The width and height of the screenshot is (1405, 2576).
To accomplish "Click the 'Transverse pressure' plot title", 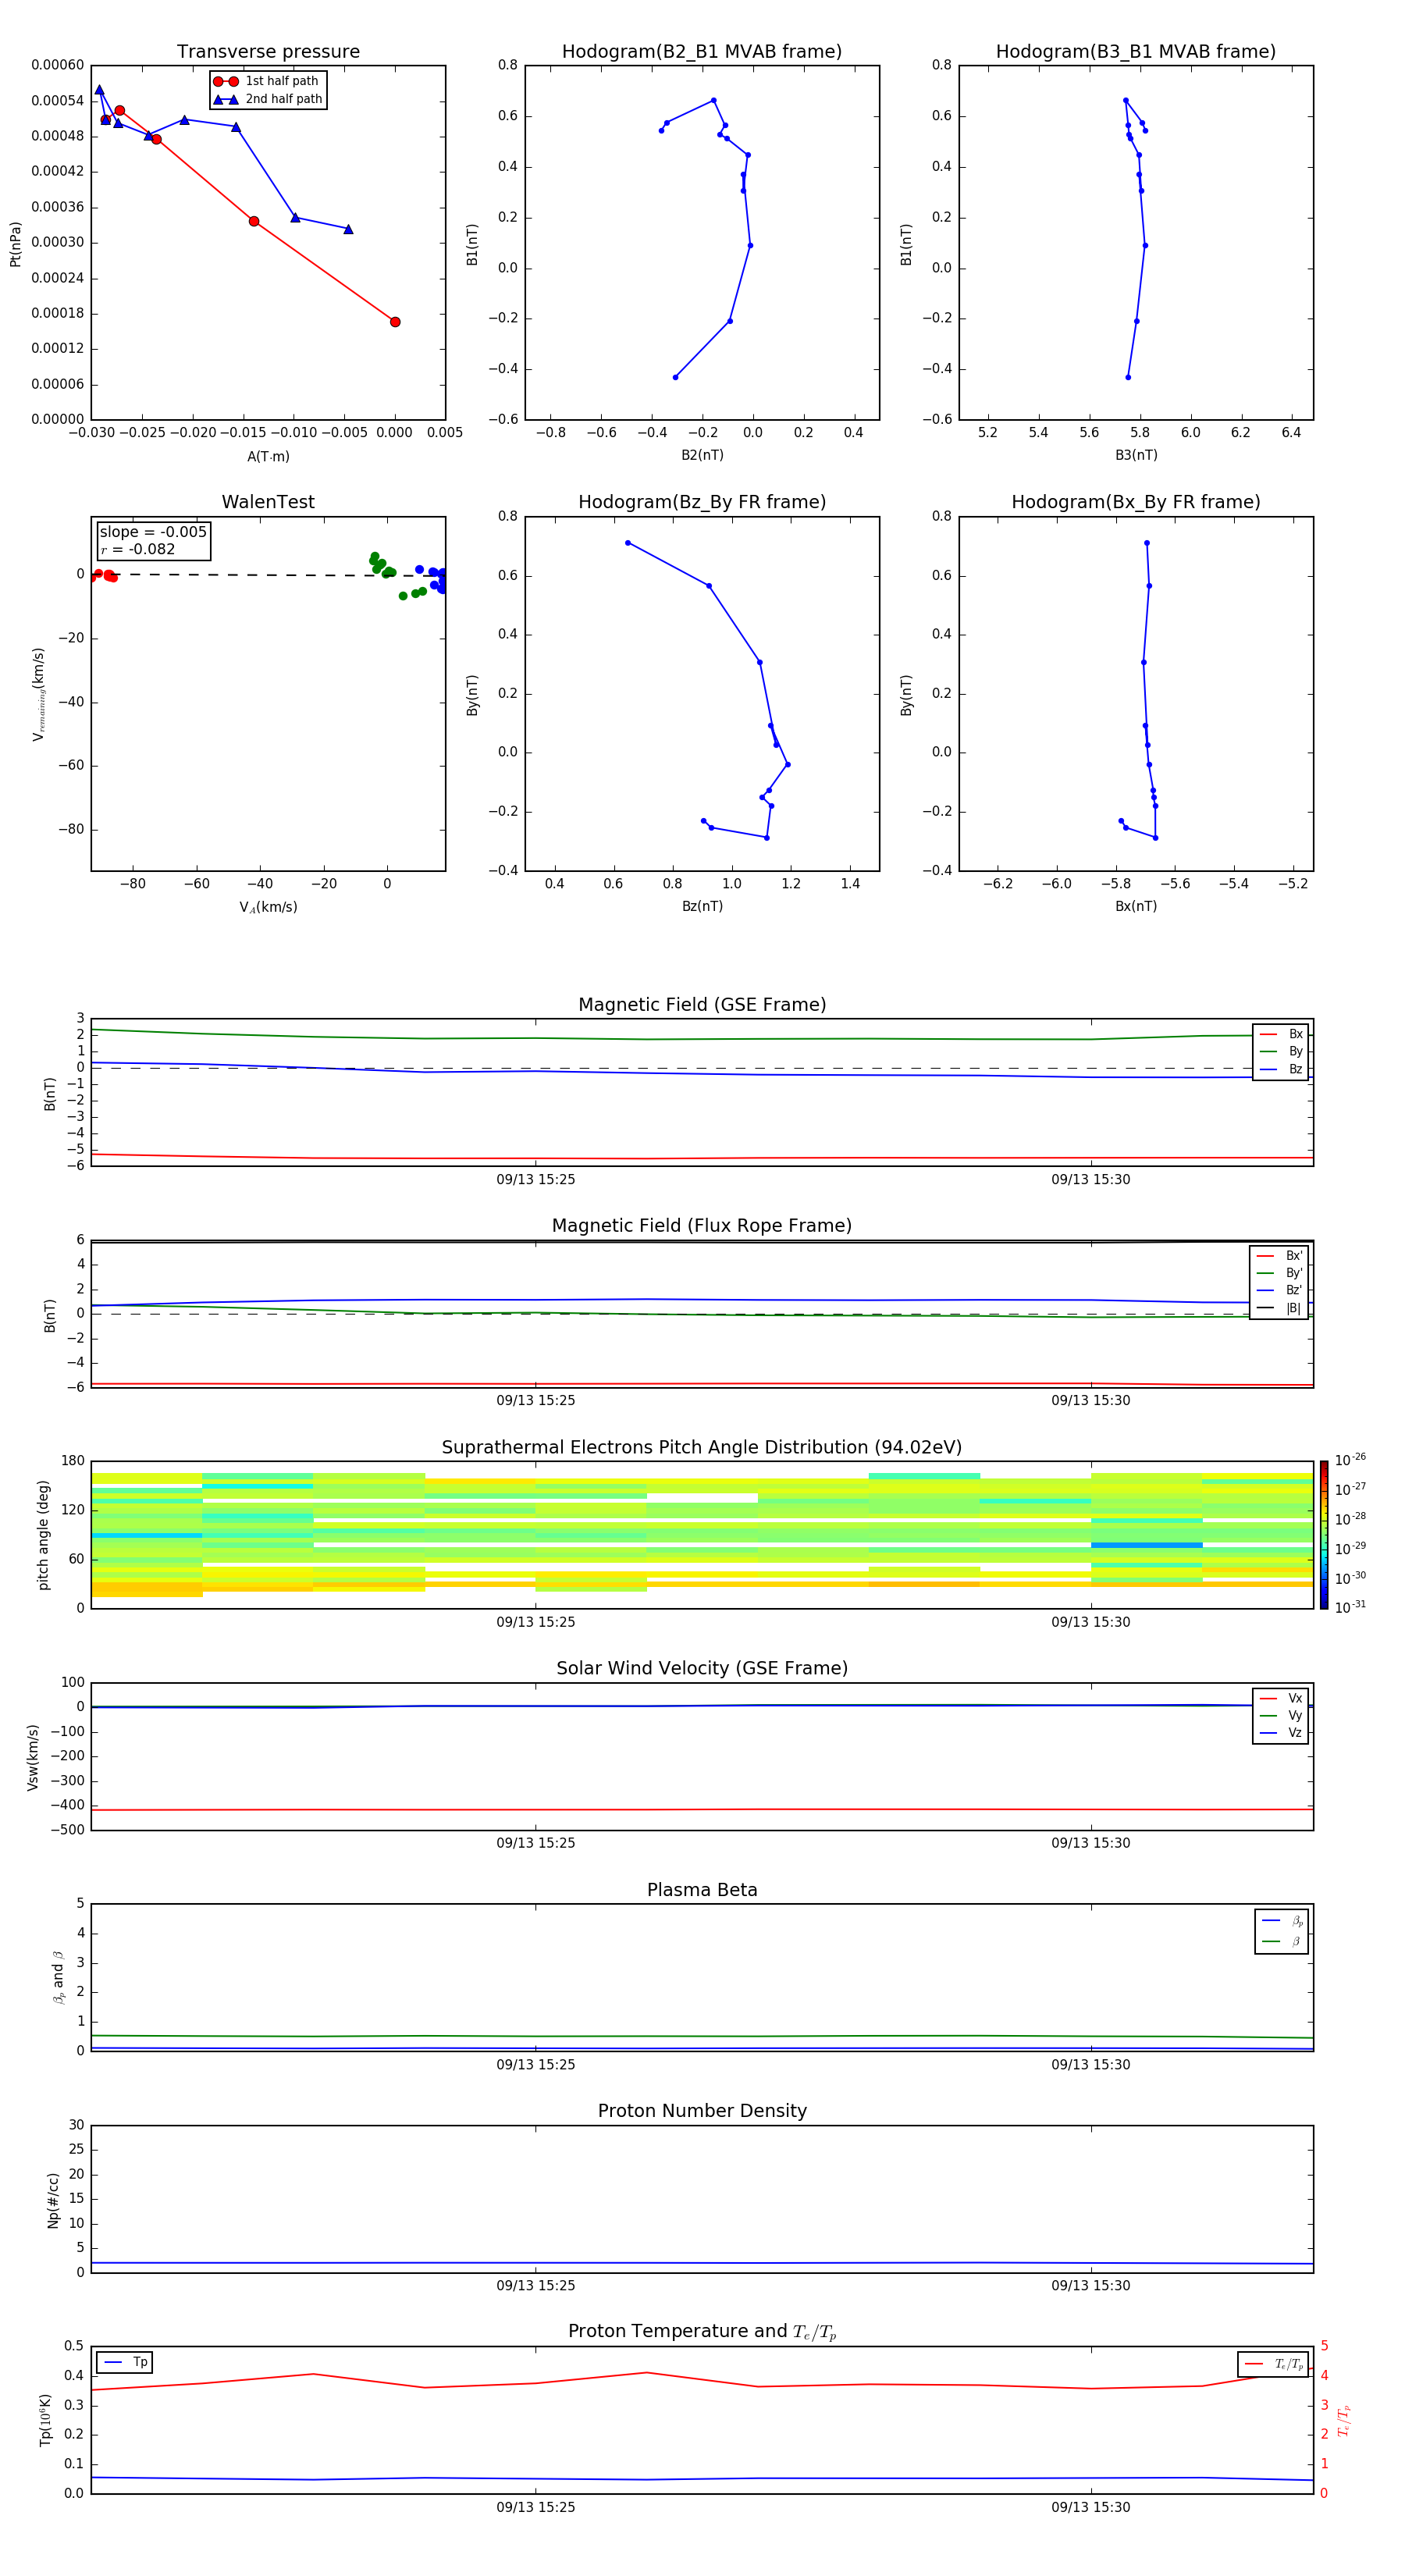I will coord(268,52).
